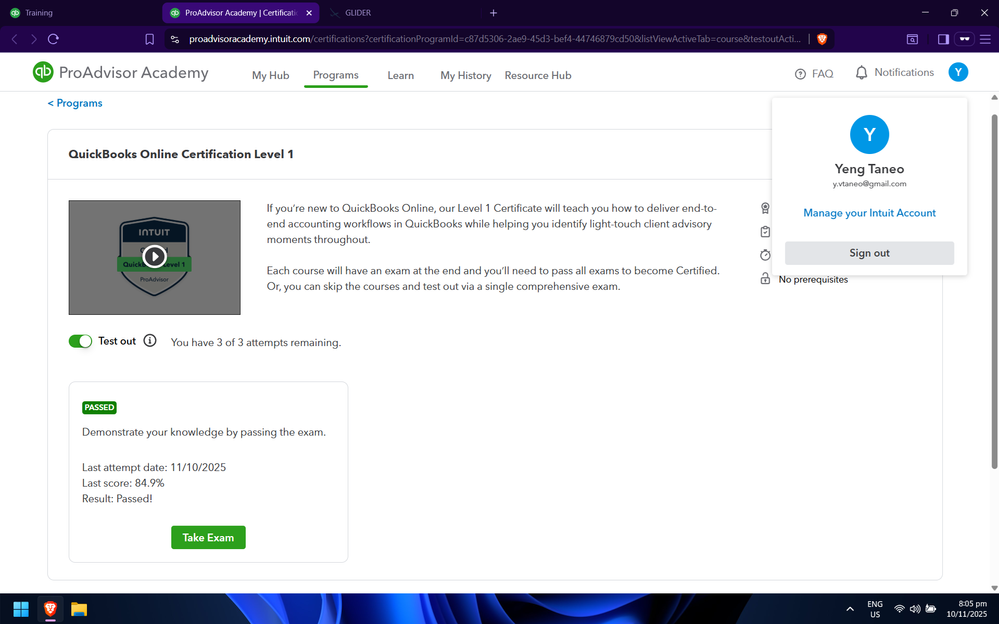Click the Brave browser taskbar icon
999x624 pixels.
50,609
